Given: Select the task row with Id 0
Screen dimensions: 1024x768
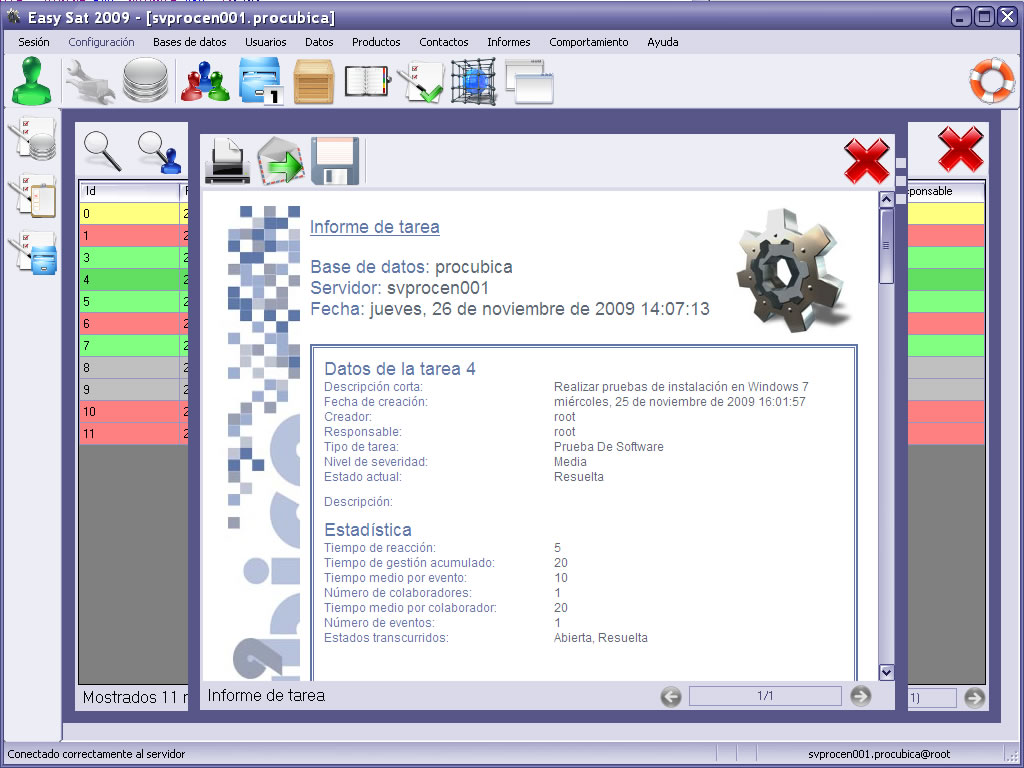Looking at the screenshot, I should pyautogui.click(x=133, y=214).
